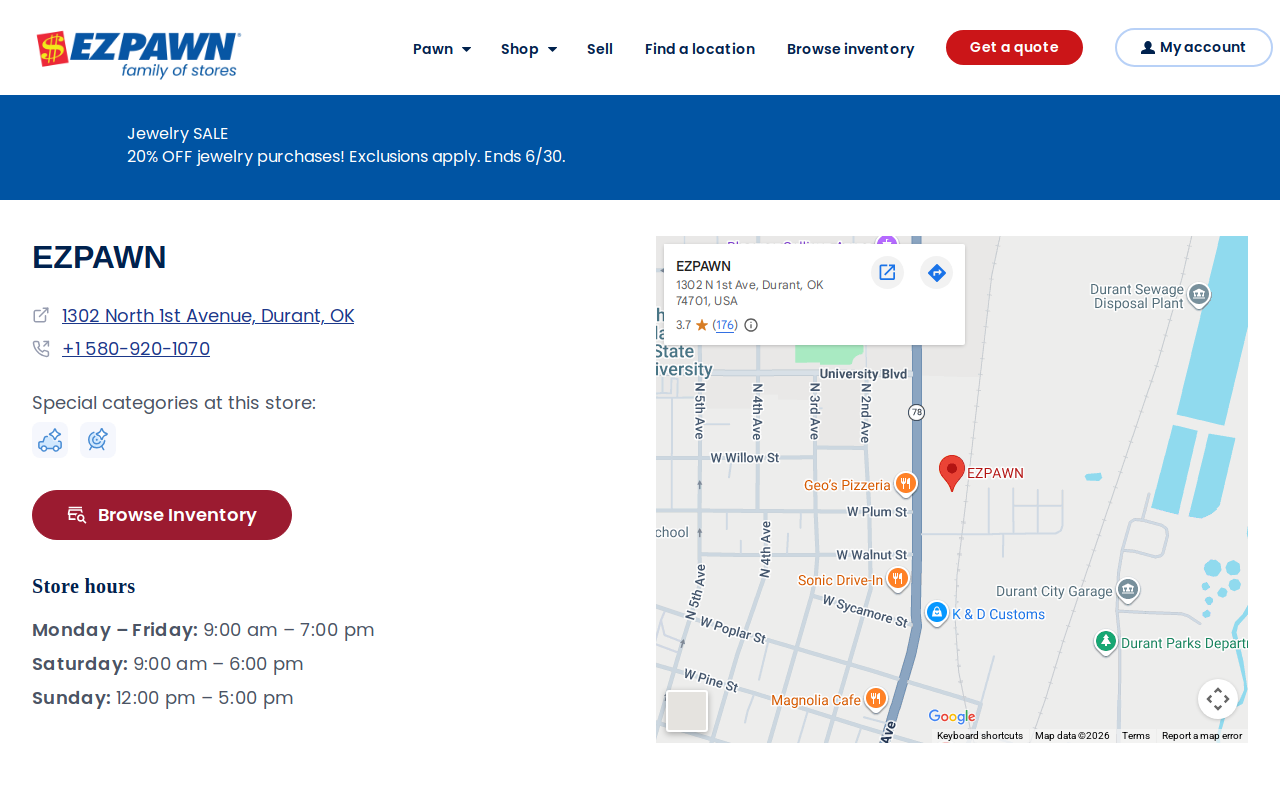
Task: Click the phone icon beside phone number
Action: tap(41, 349)
